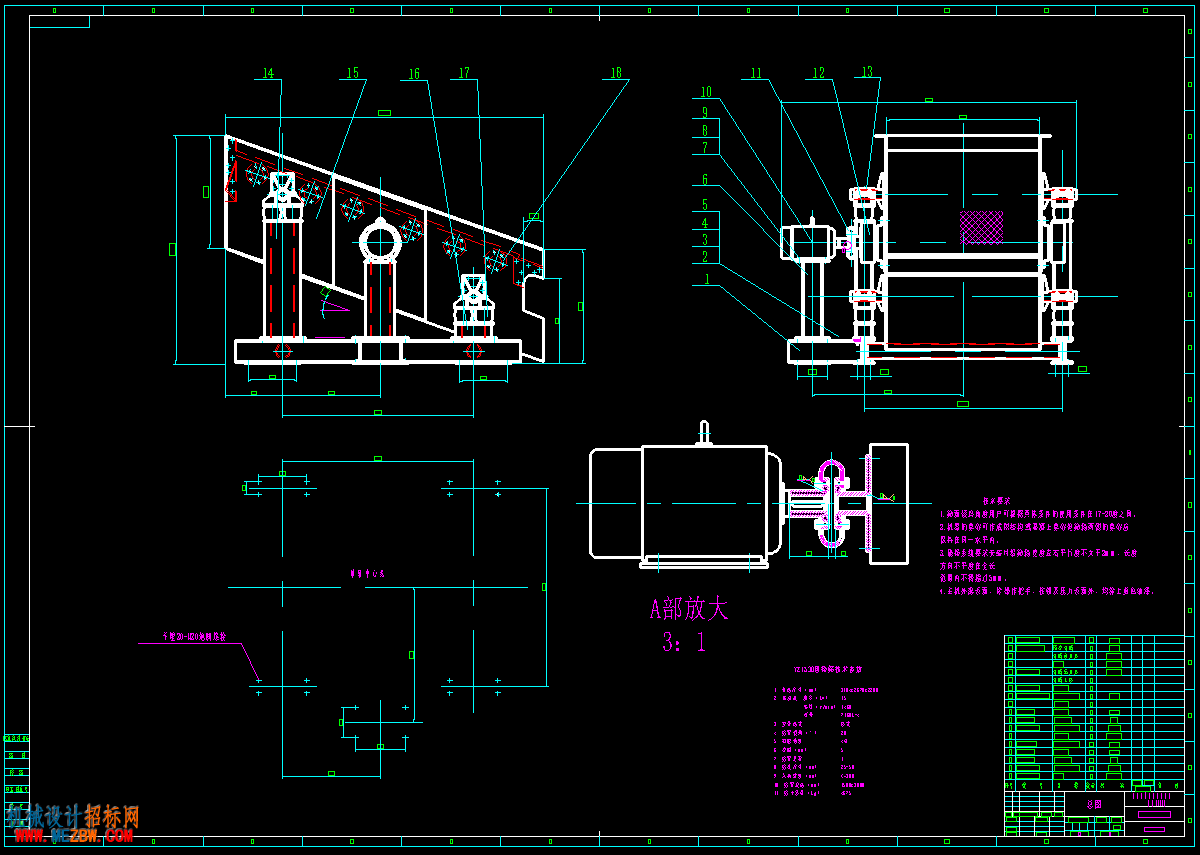Click the motor body in enlarged detail view

(704, 501)
